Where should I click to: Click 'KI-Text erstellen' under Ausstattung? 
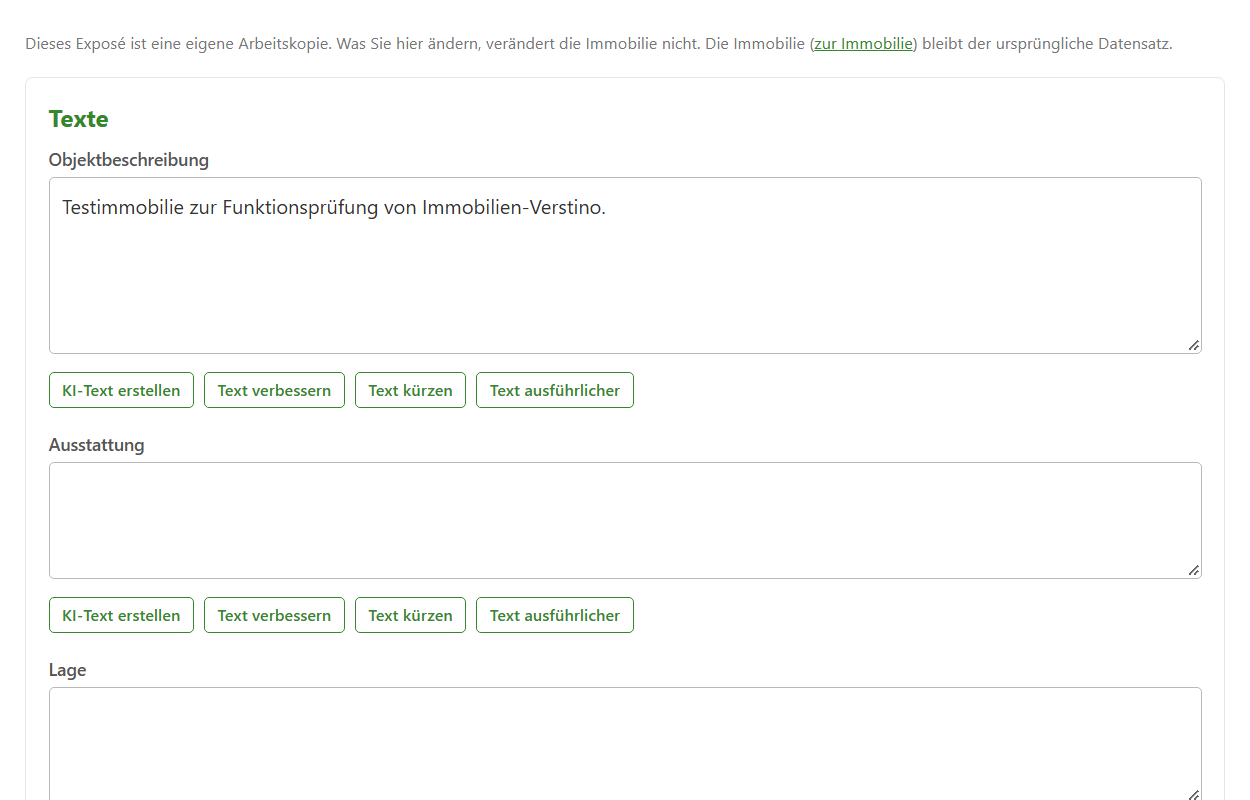(121, 615)
